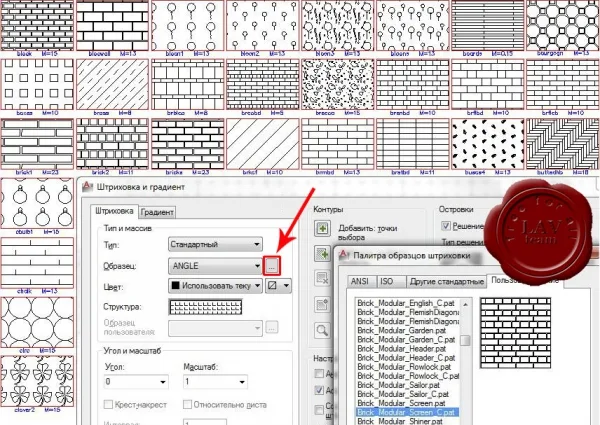Switch to the Градиент tab
This screenshot has height=425, width=600.
click(157, 212)
